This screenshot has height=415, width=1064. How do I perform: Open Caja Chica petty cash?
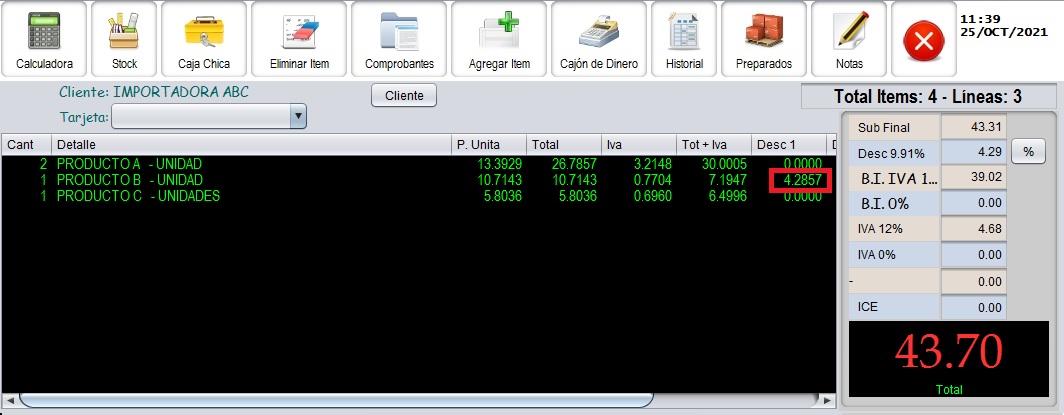204,40
